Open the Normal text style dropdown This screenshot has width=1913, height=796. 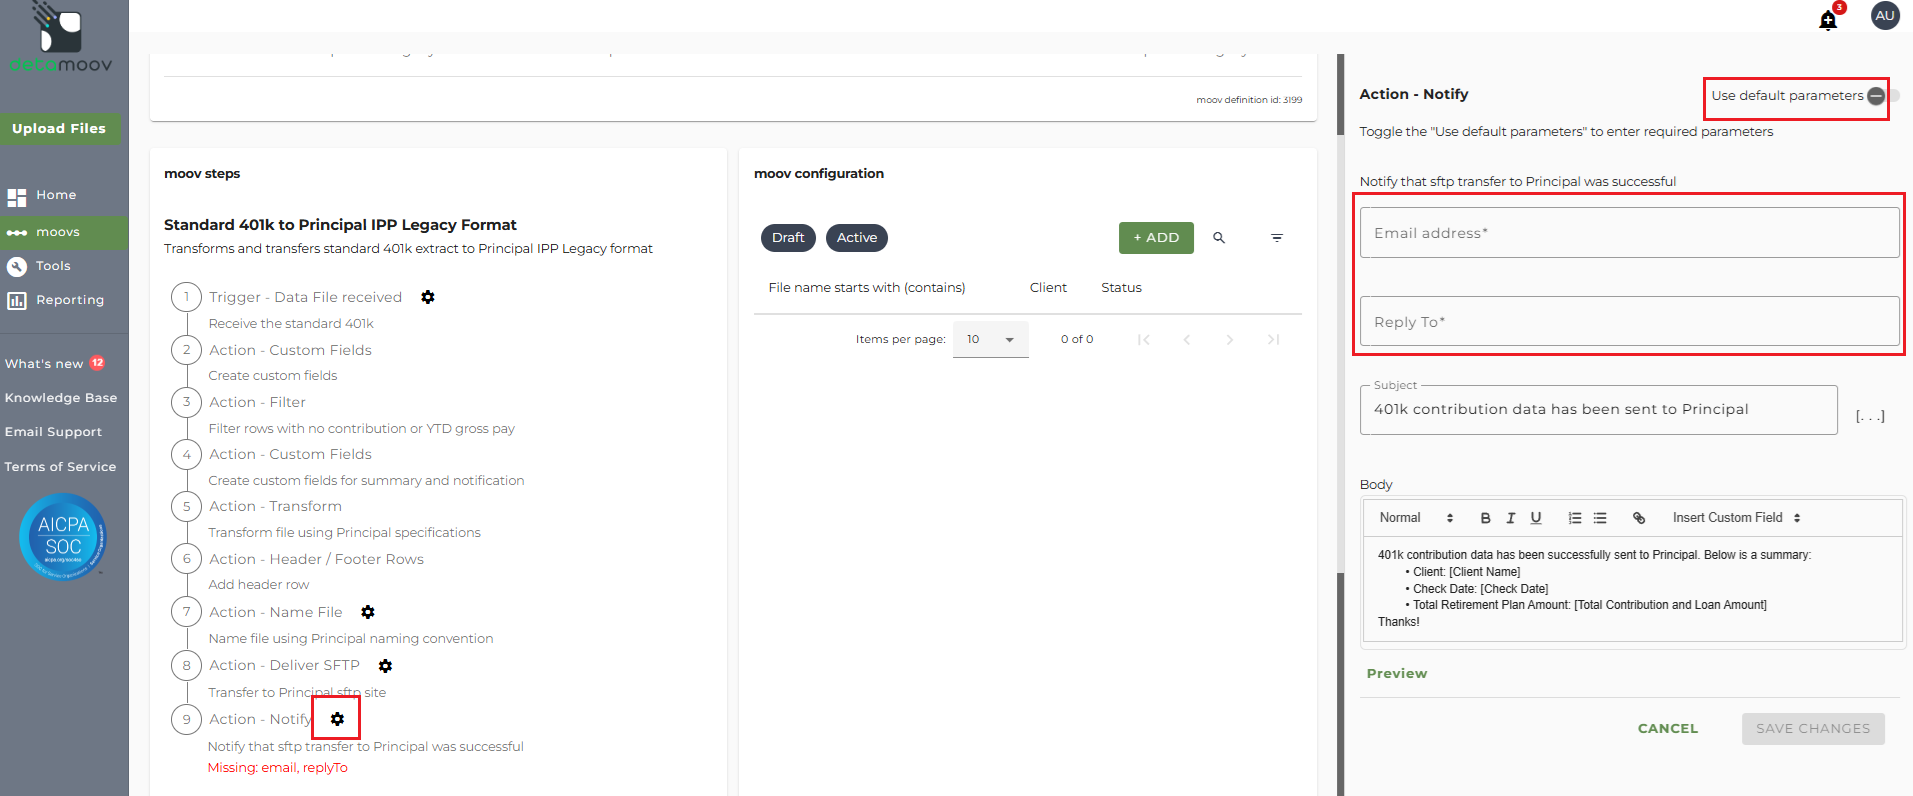click(1416, 518)
